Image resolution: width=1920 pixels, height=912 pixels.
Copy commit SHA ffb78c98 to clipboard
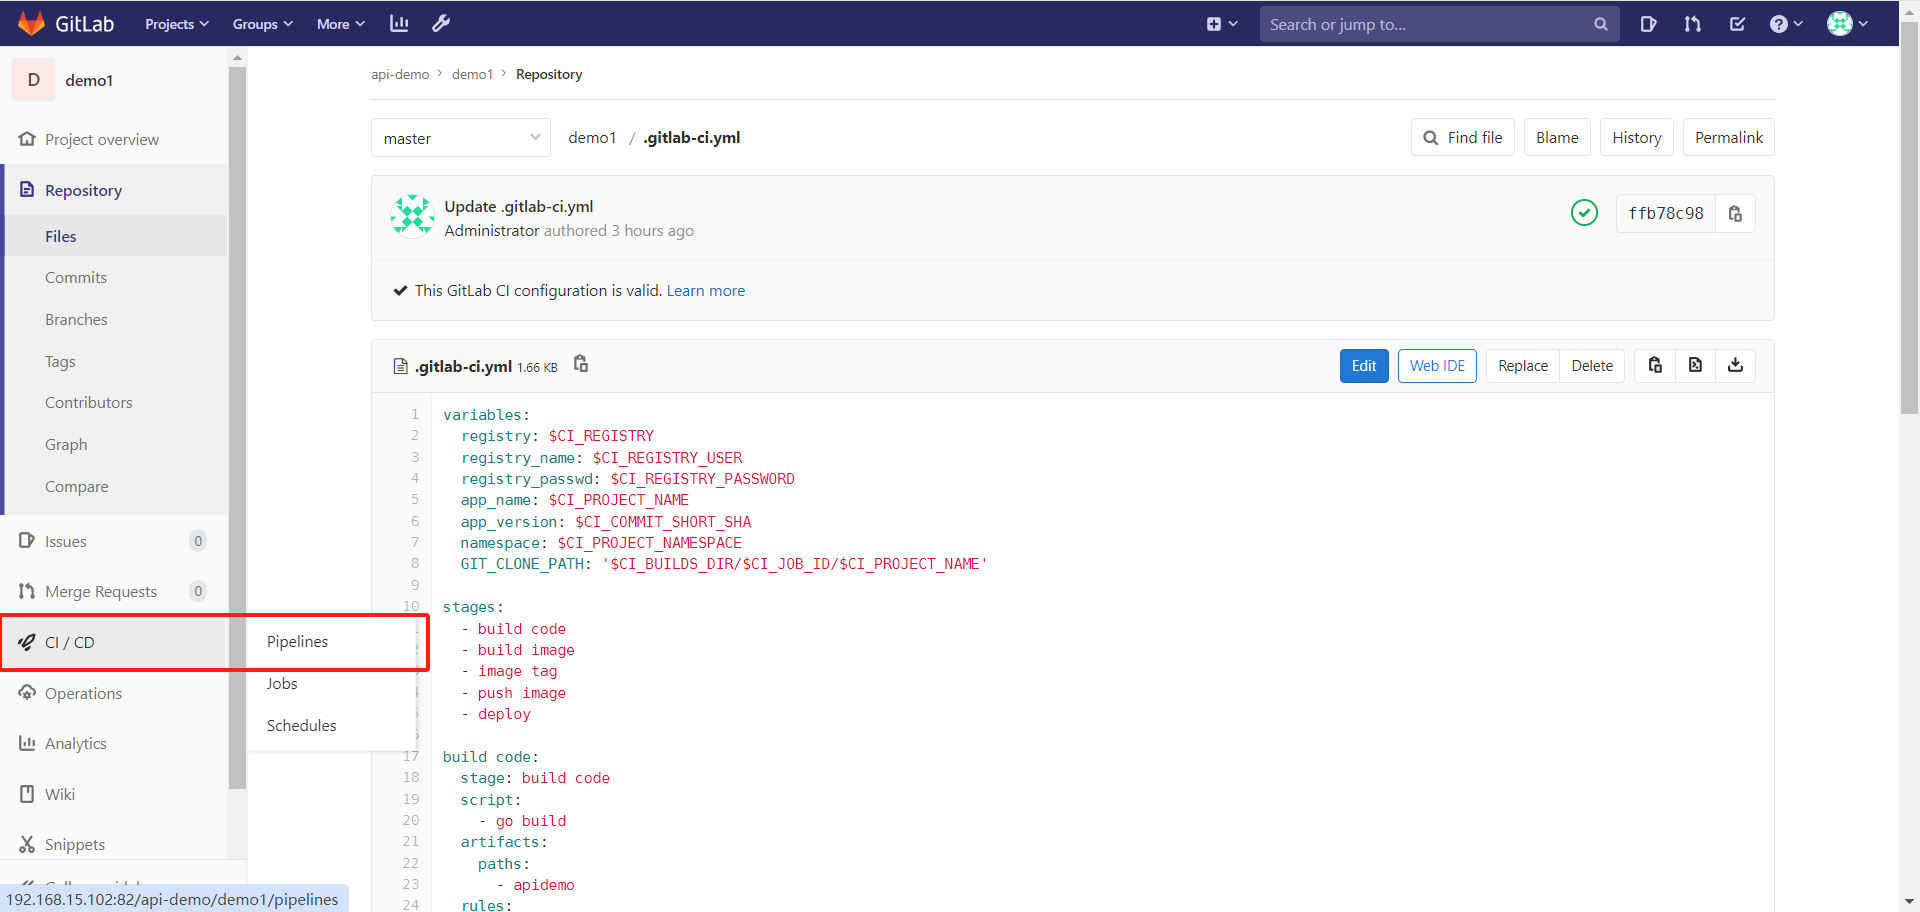point(1737,213)
